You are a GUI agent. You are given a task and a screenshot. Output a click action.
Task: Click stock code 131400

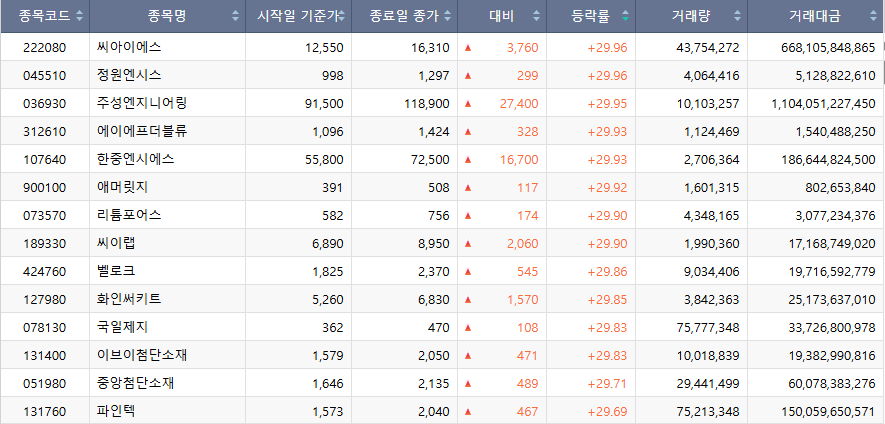click(x=45, y=356)
